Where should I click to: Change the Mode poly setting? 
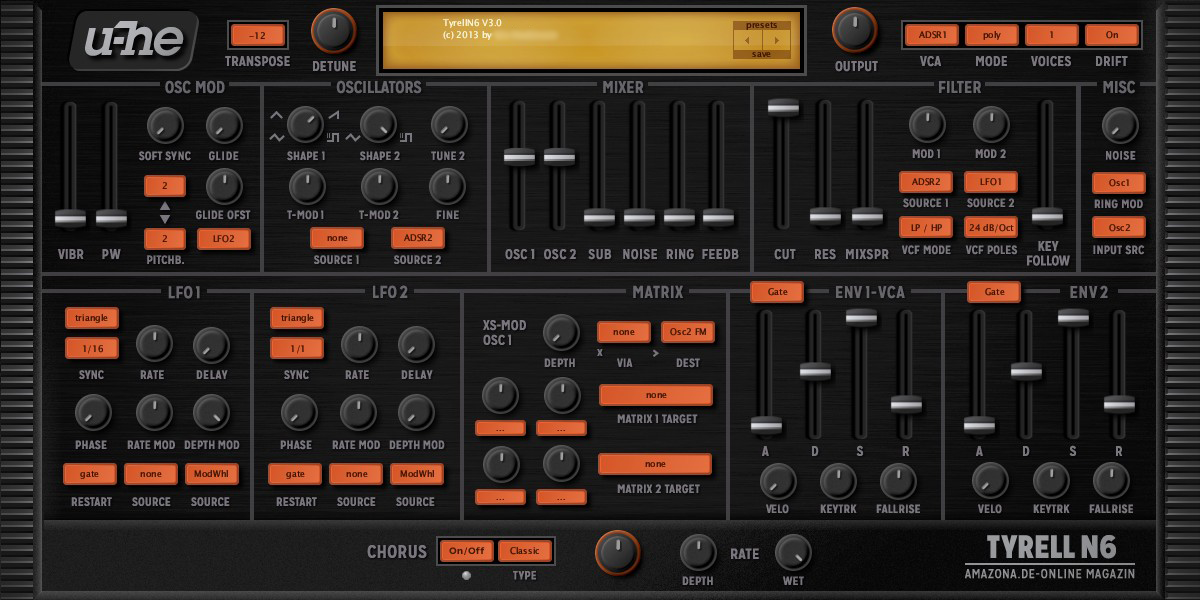(x=991, y=34)
